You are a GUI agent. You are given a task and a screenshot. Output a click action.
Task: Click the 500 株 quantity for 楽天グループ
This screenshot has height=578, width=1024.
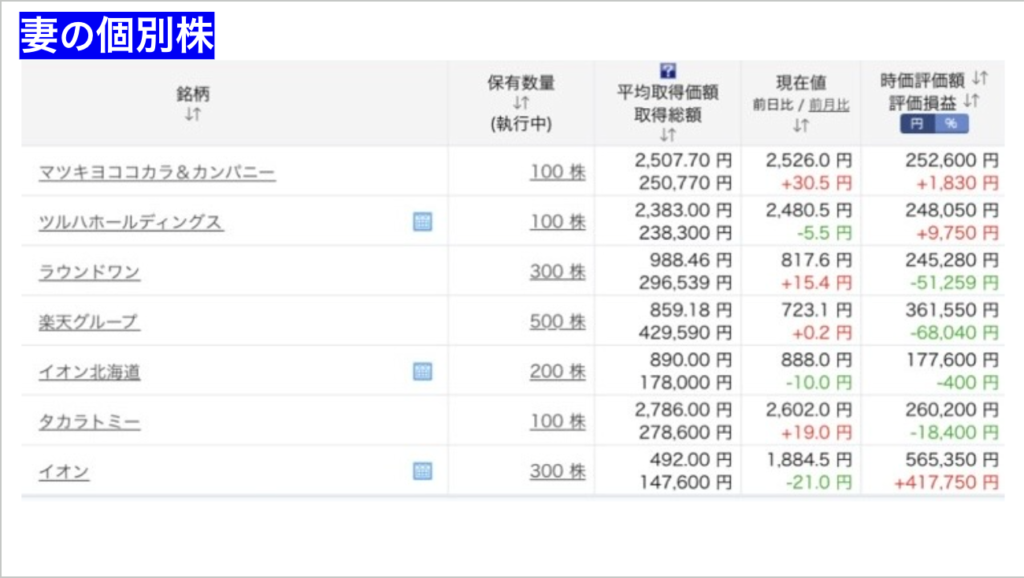[x=557, y=322]
